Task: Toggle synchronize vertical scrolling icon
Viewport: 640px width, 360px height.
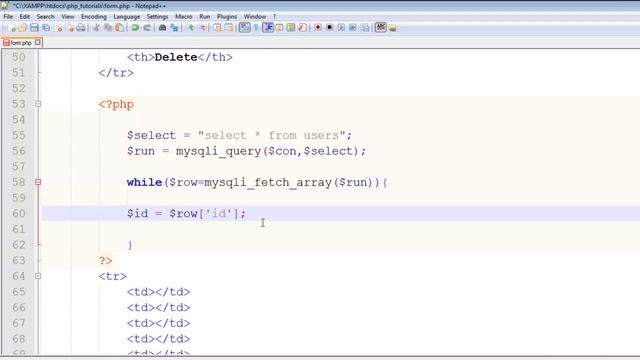Action: pyautogui.click(x=217, y=28)
